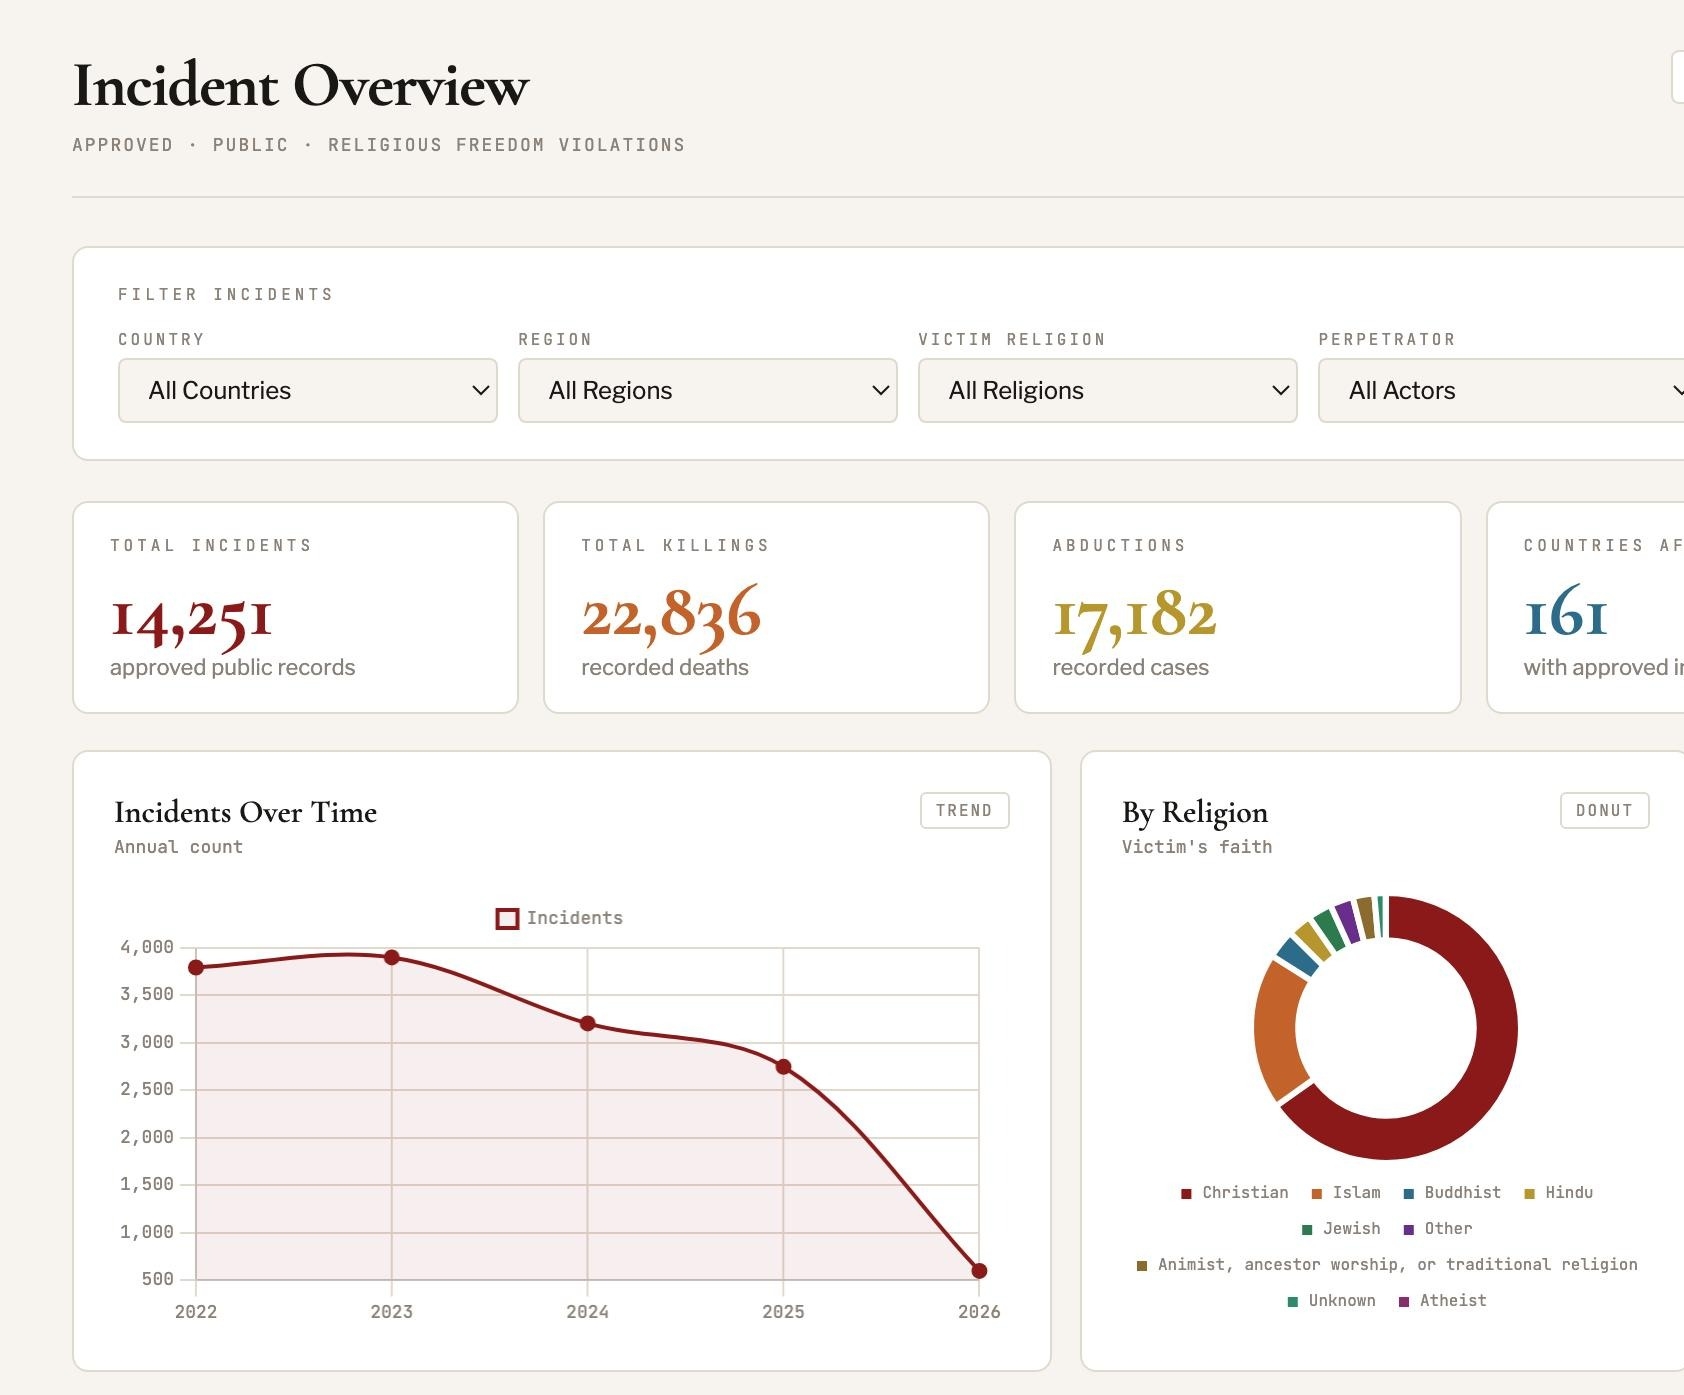Toggle the Incidents legend in line chart

tap(559, 918)
